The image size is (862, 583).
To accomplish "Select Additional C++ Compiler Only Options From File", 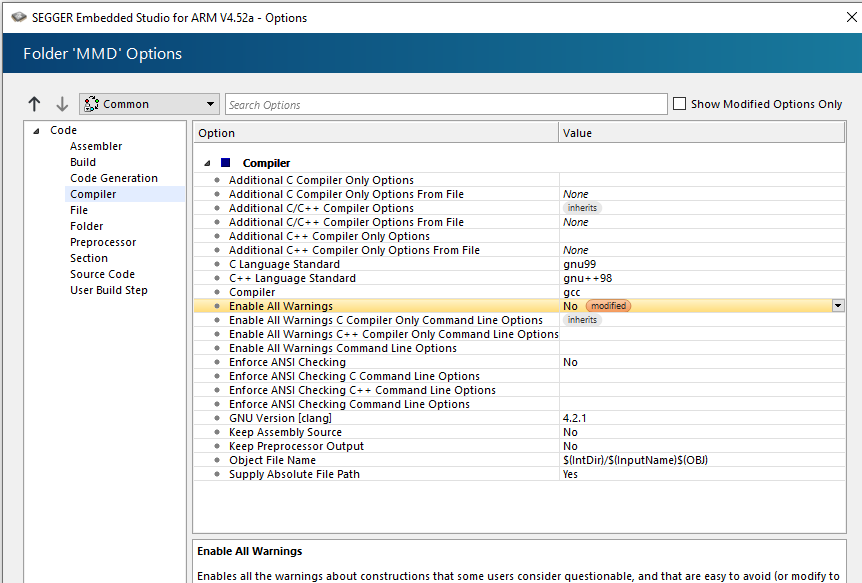I will (519, 250).
